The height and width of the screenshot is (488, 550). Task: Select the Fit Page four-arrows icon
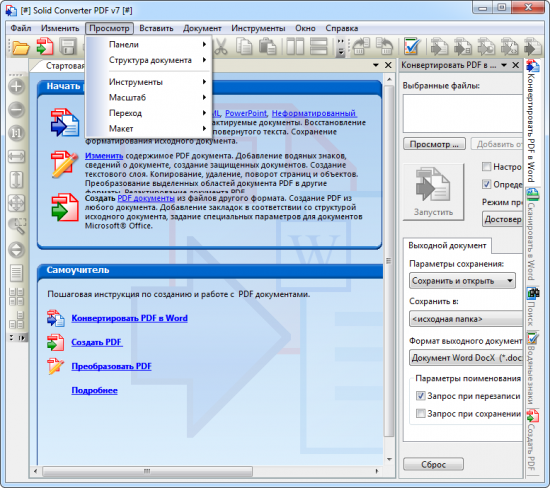tap(16, 203)
